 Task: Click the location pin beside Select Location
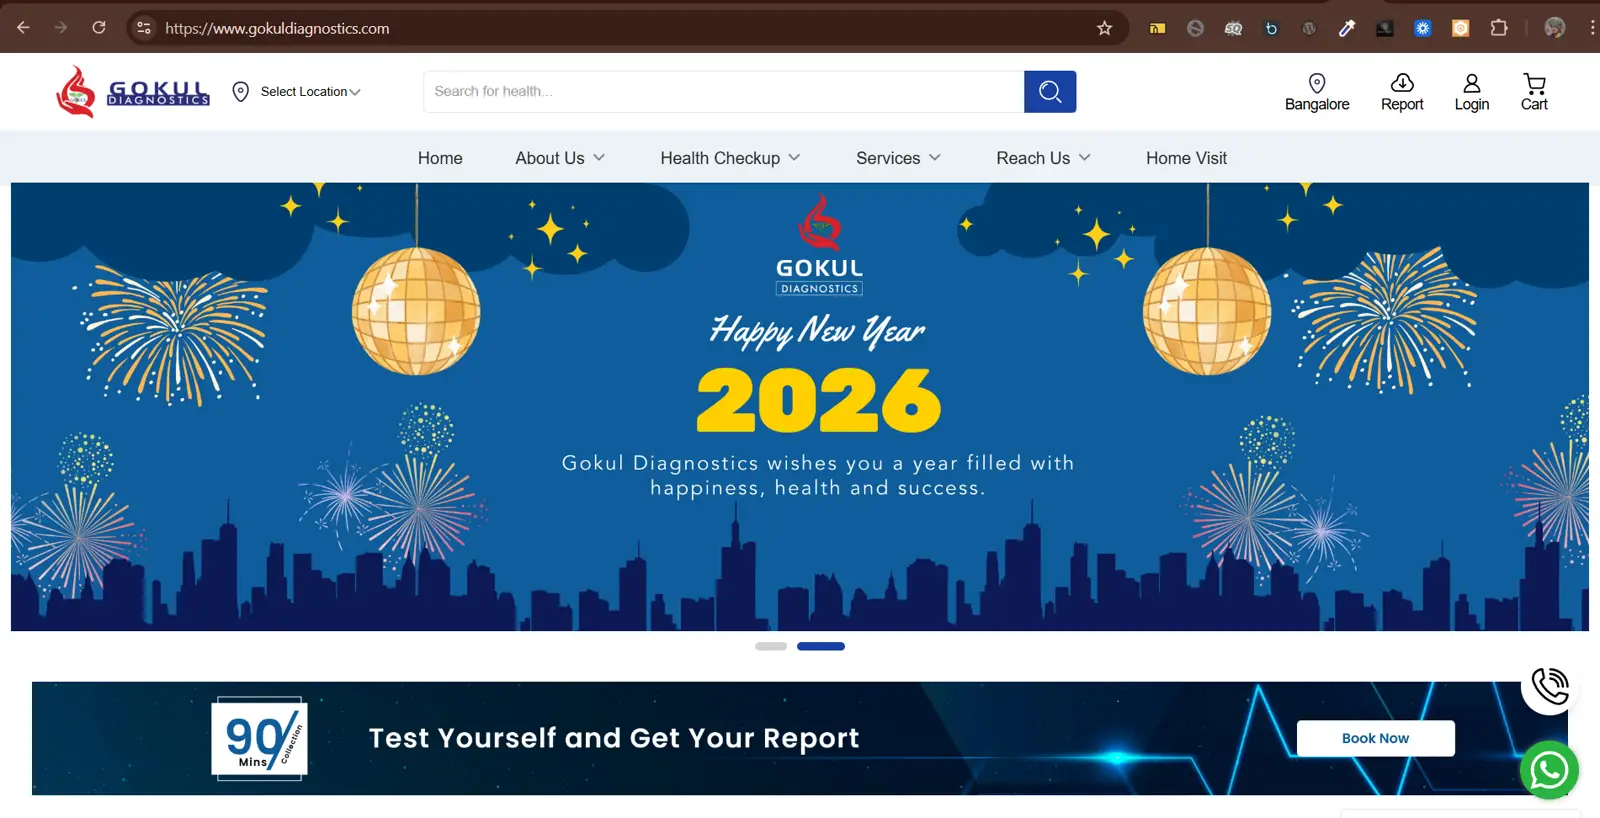[240, 92]
